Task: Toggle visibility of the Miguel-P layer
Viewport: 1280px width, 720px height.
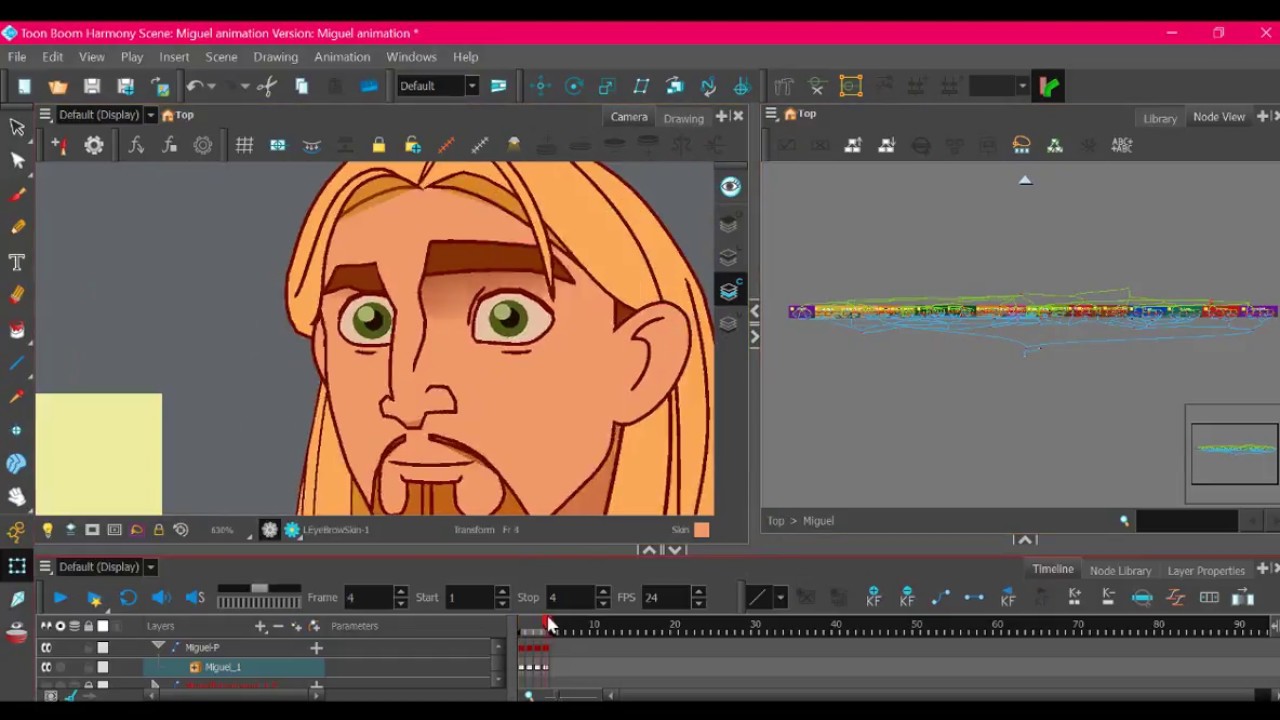Action: [x=46, y=648]
